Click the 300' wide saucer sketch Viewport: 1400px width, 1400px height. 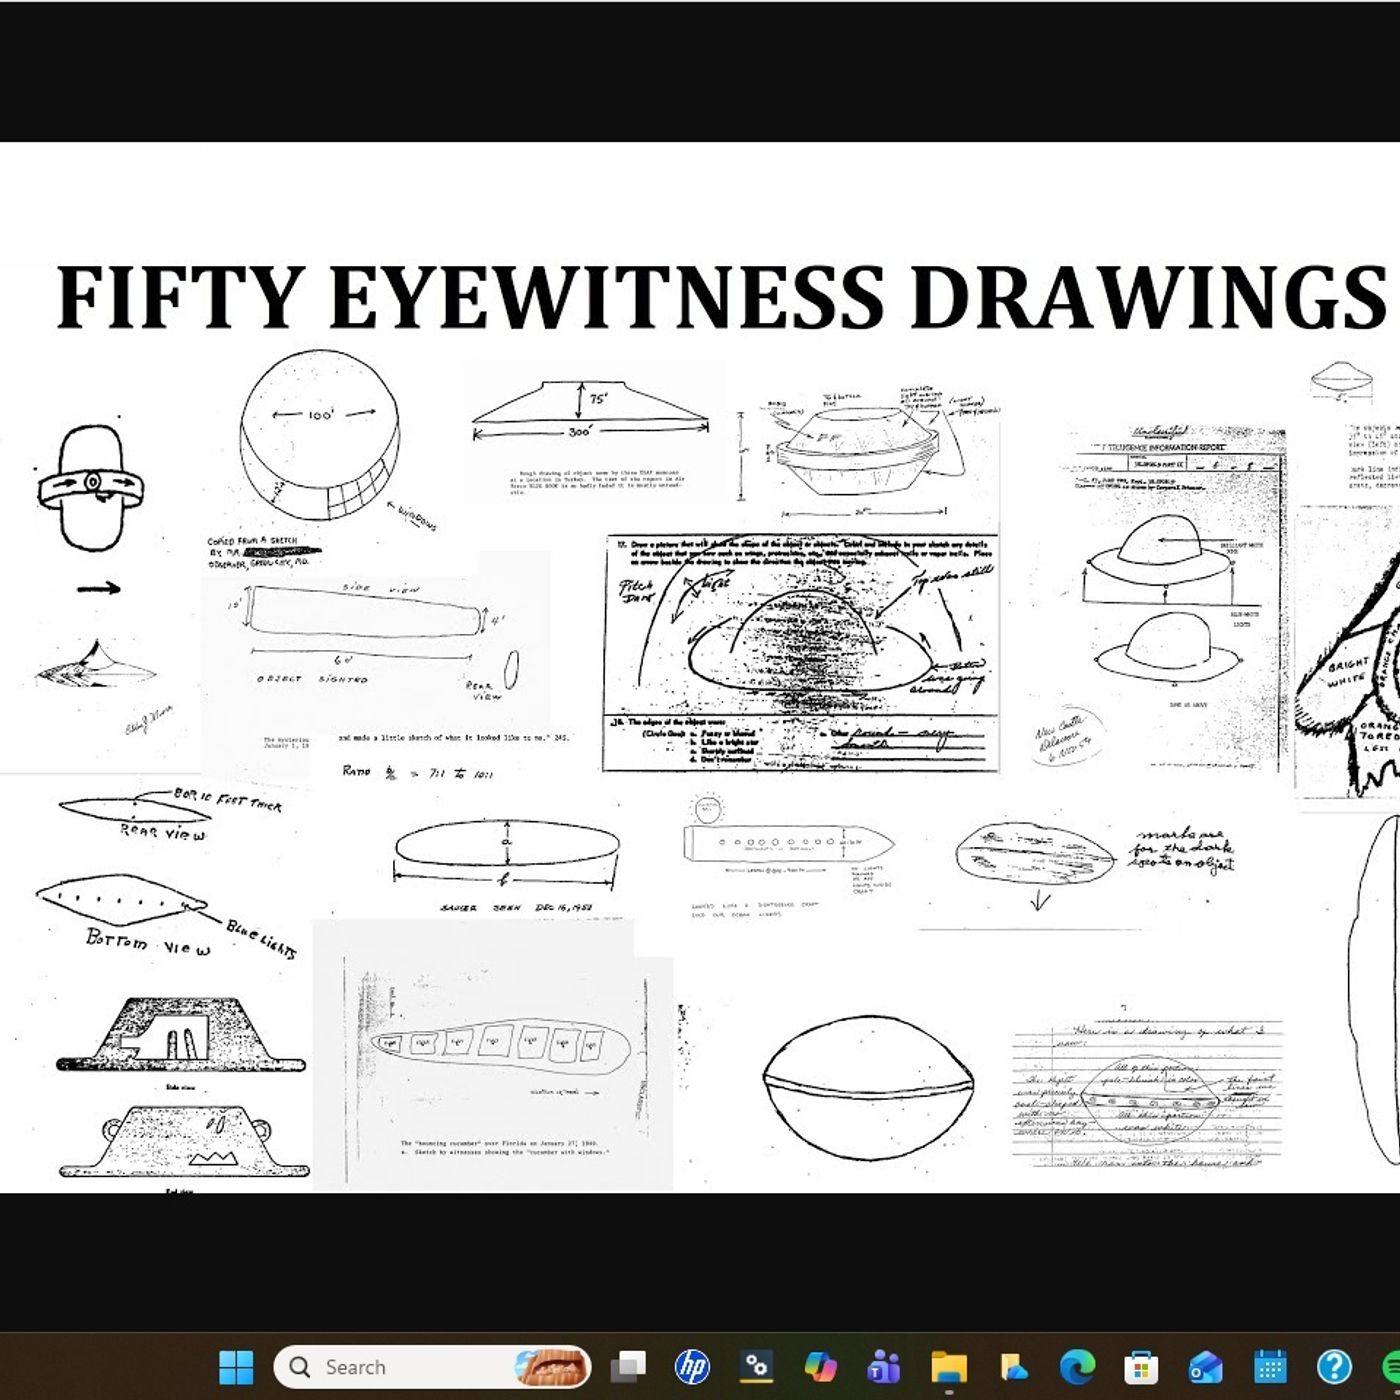[591, 410]
